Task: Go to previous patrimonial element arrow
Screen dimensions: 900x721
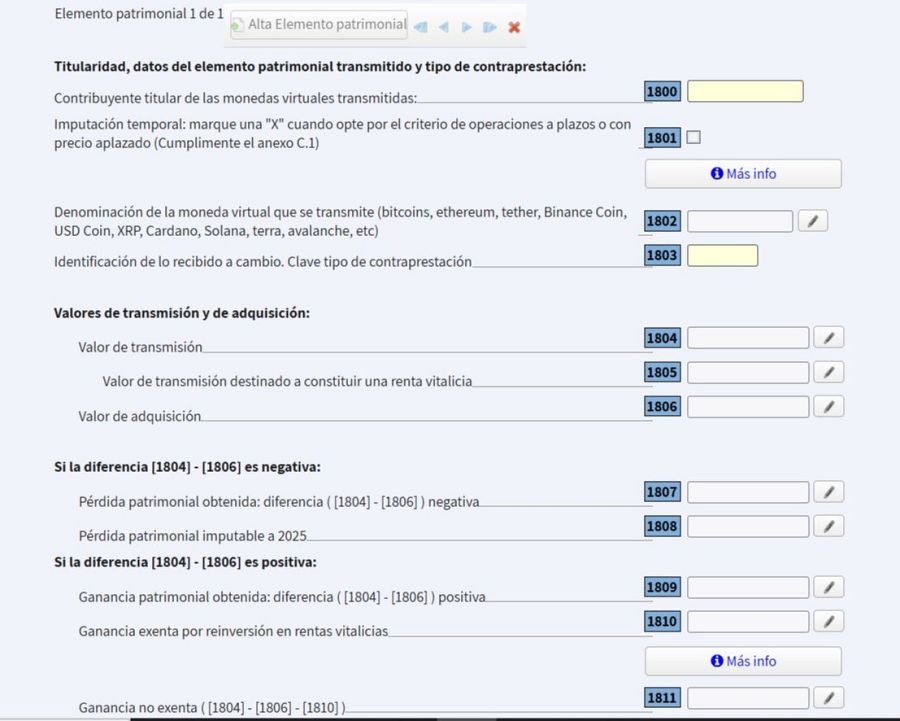Action: tap(443, 27)
